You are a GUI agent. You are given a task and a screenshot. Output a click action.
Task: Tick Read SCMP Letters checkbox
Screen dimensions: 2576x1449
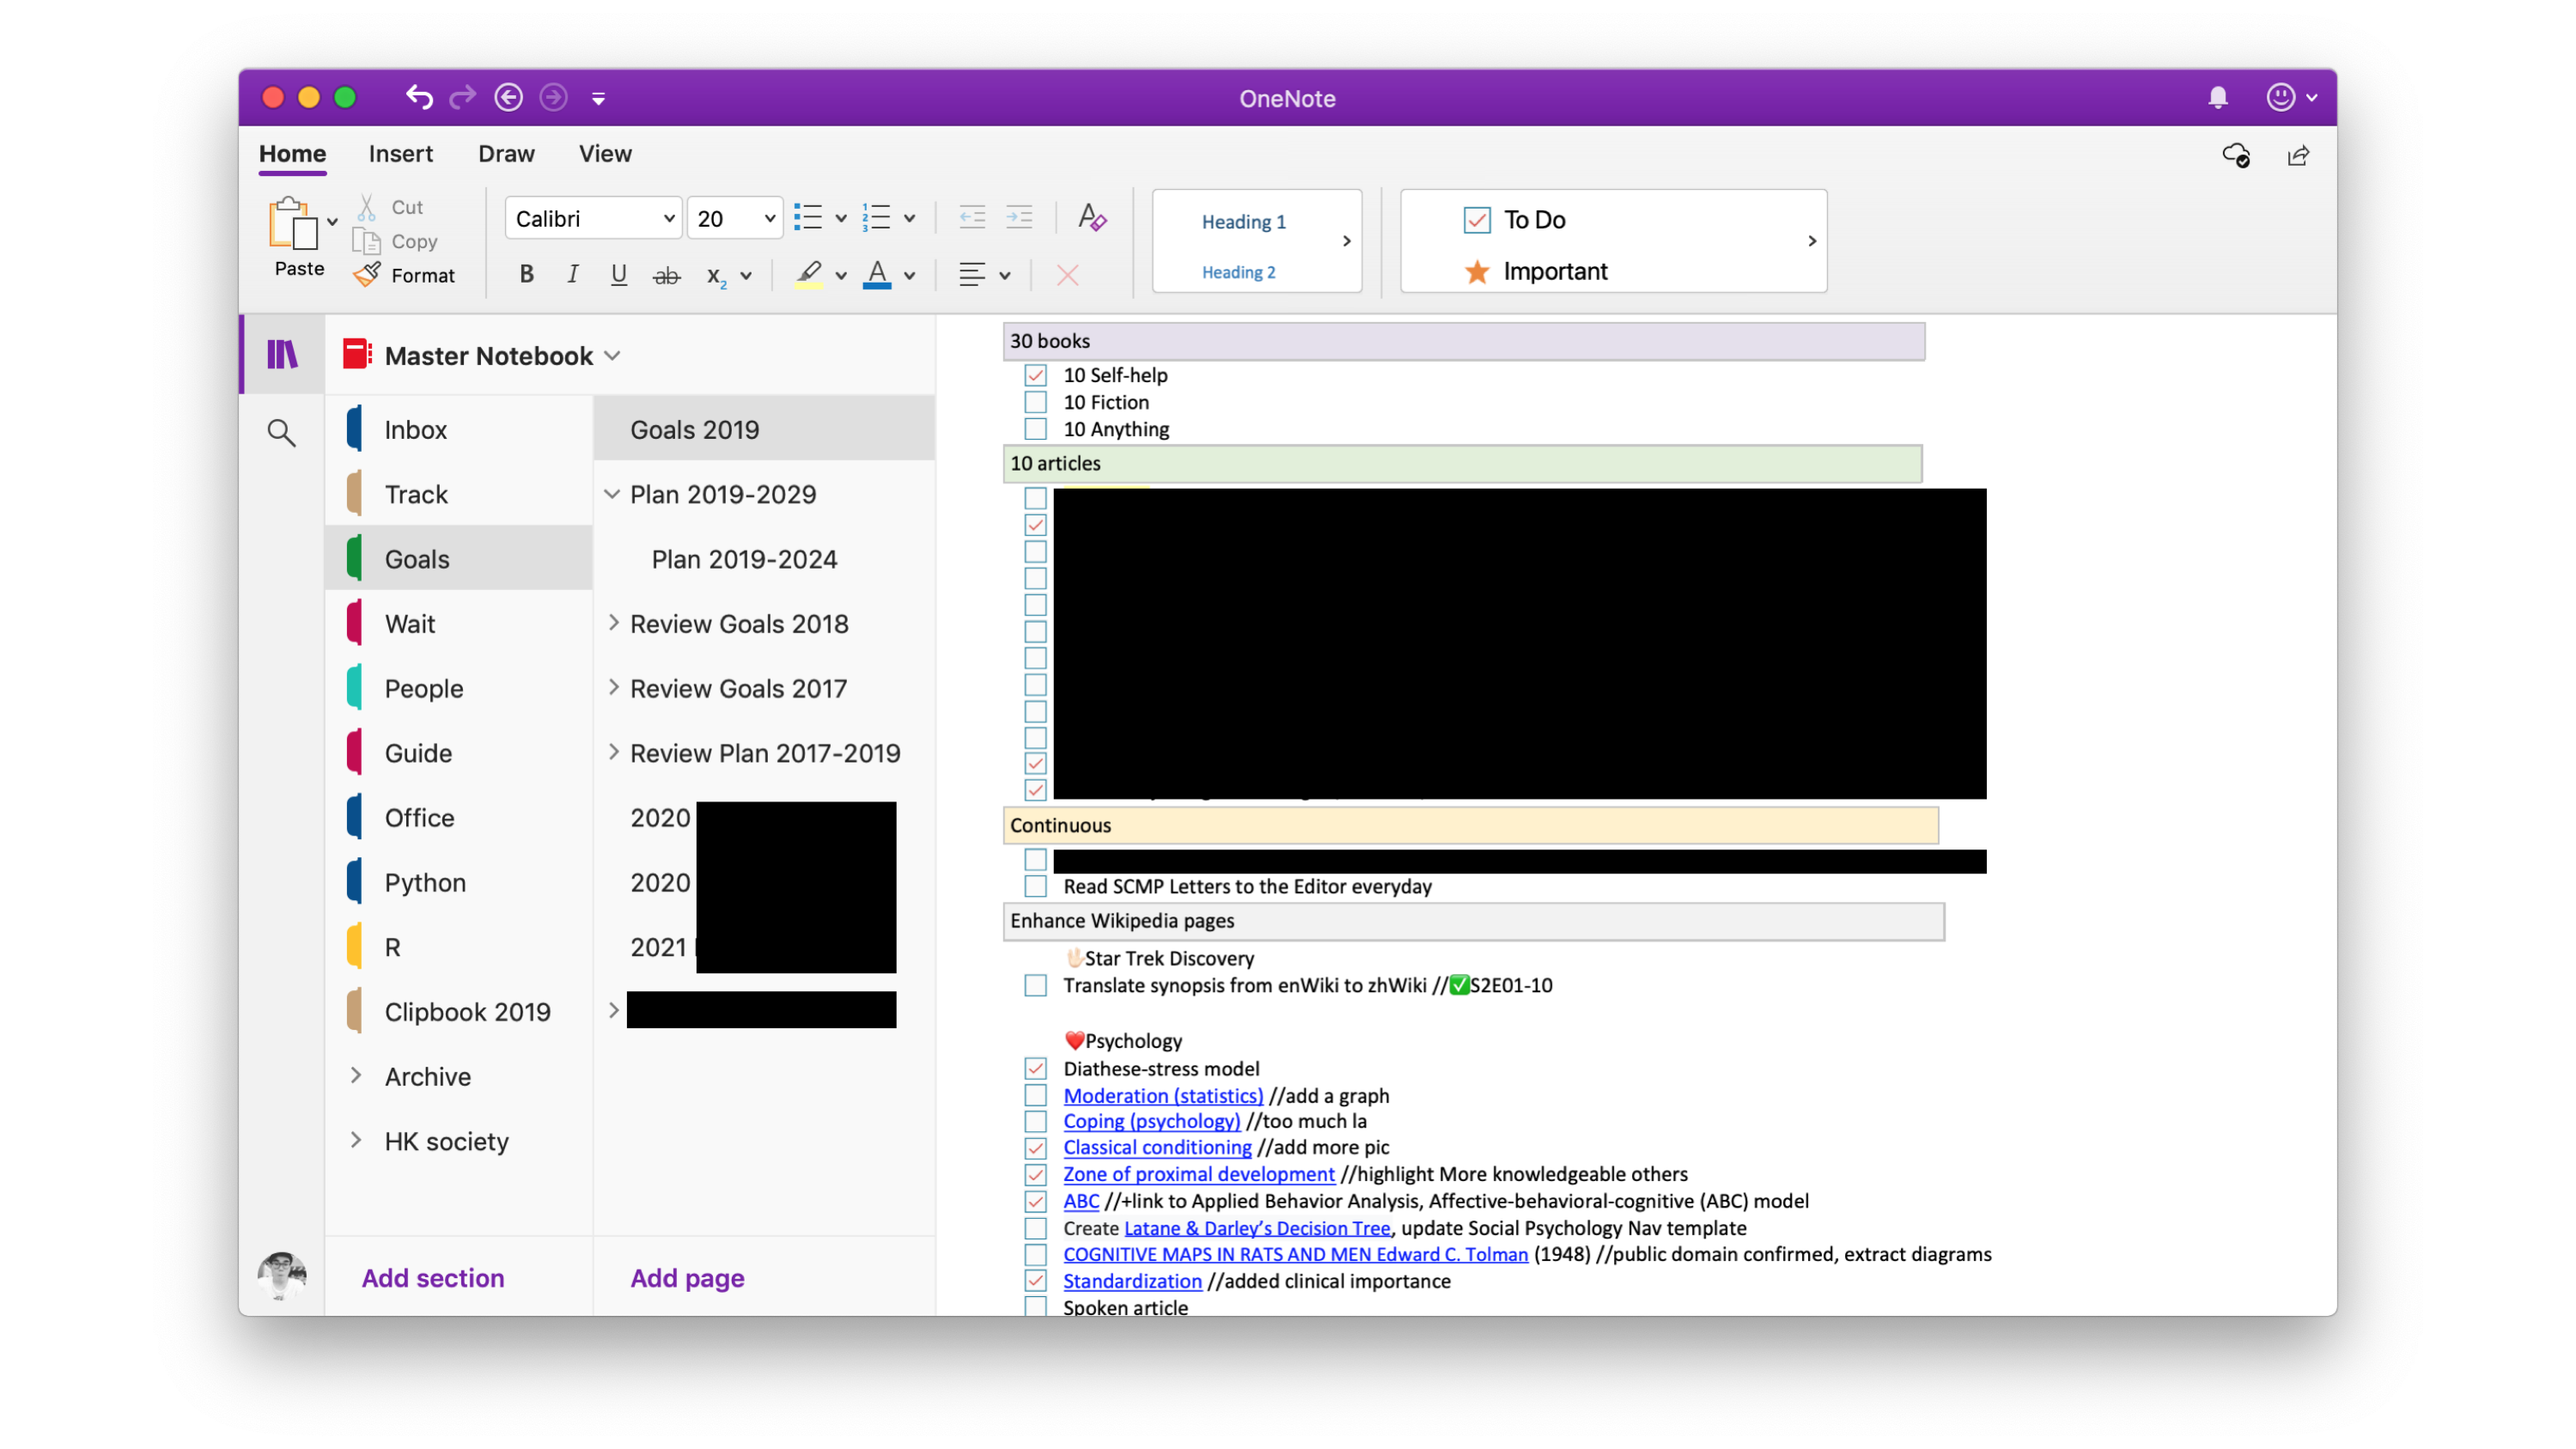tap(1035, 887)
